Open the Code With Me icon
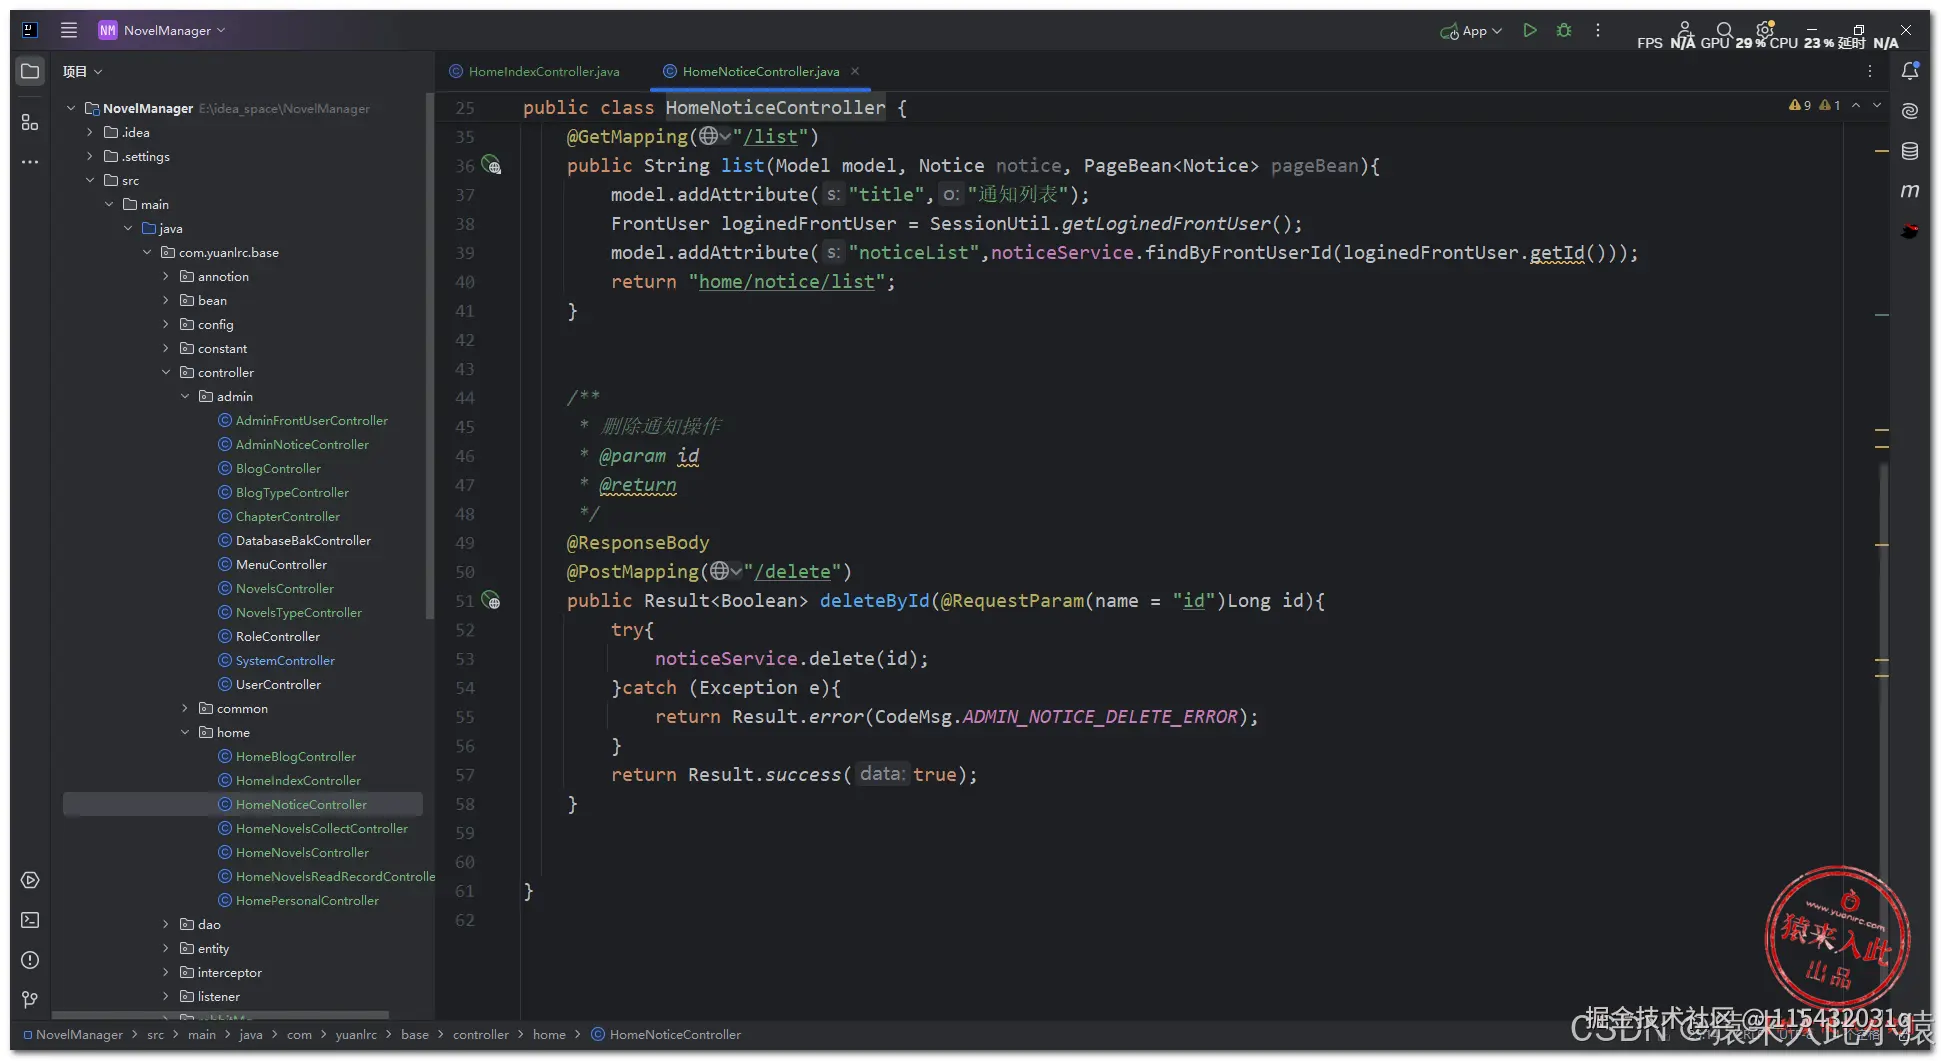The height and width of the screenshot is (1061, 1941). pyautogui.click(x=1685, y=29)
